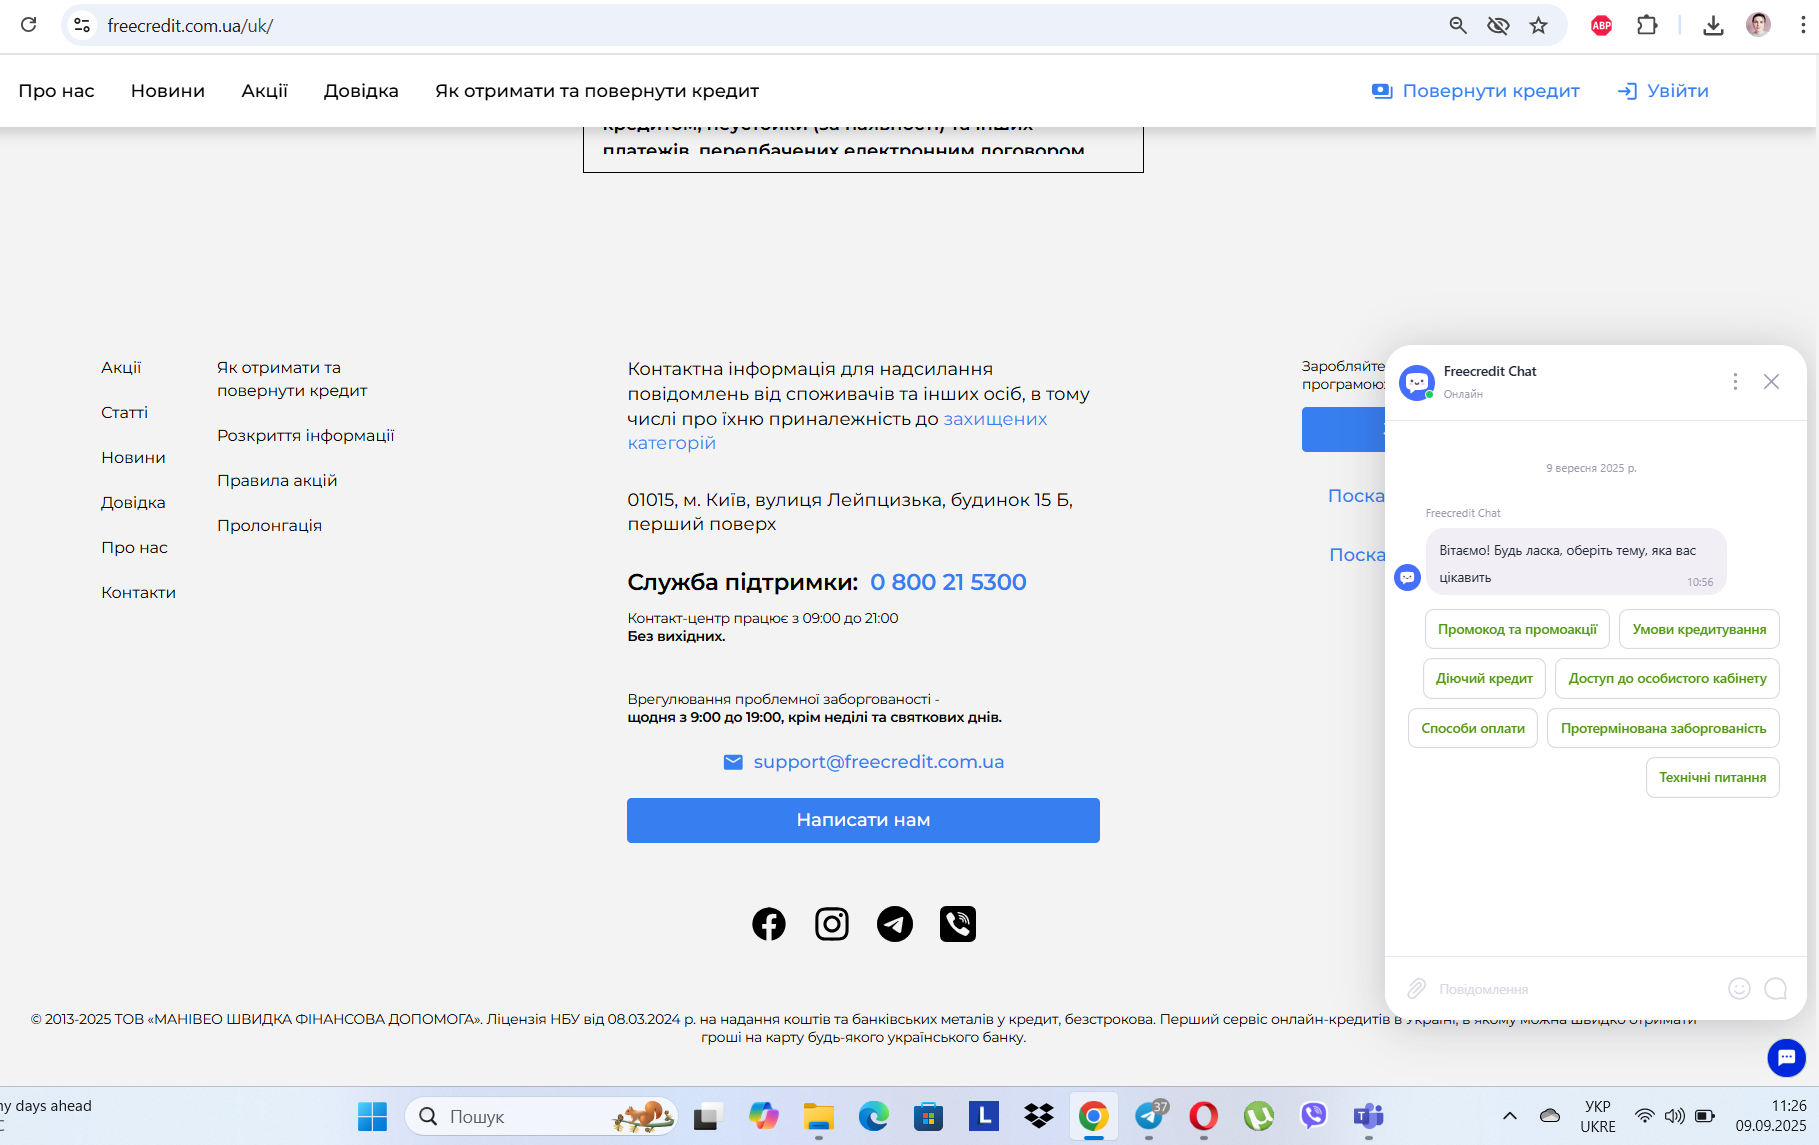Click the taskbar search box 'Пошук'

point(541,1116)
